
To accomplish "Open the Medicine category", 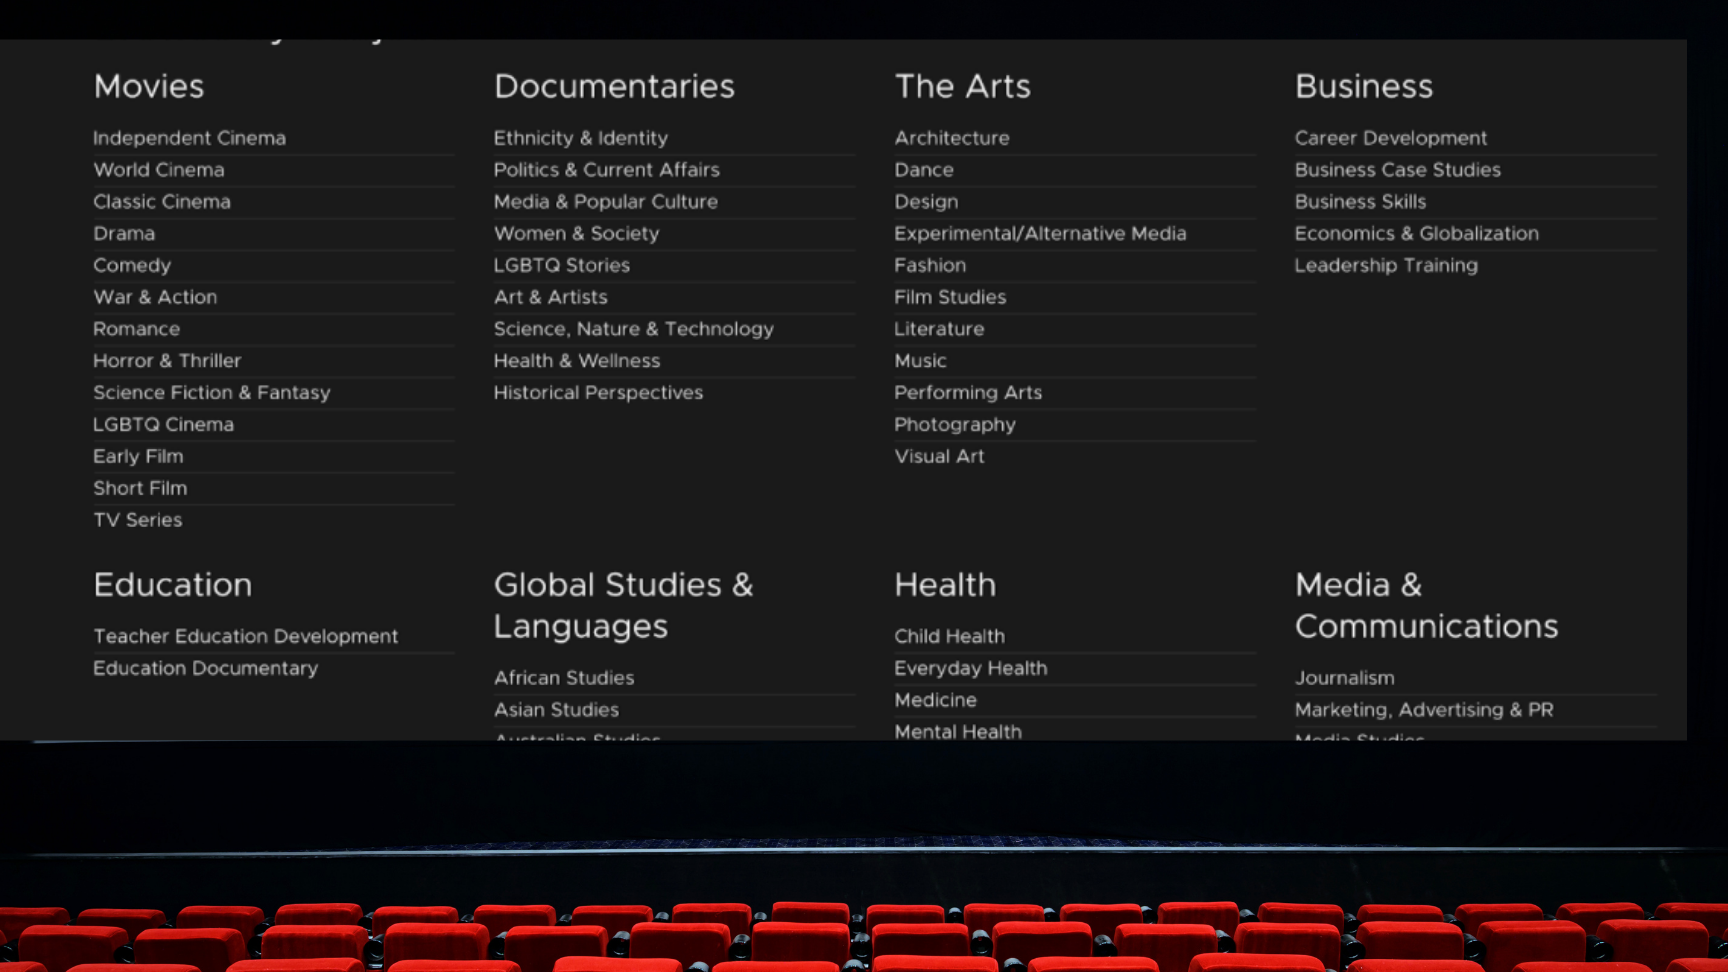I will 935,701.
